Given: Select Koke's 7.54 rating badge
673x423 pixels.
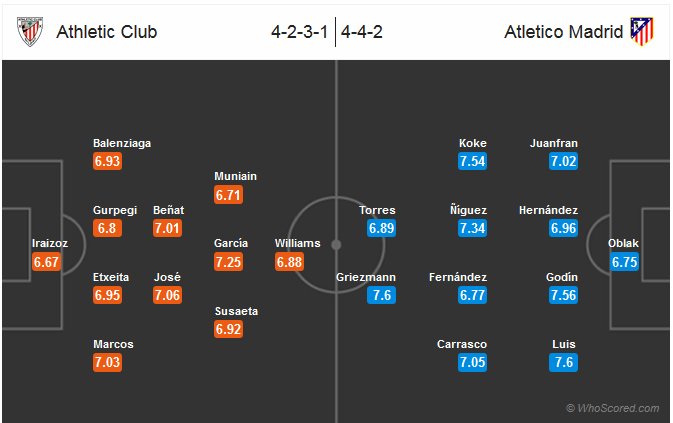Looking at the screenshot, I should point(472,161).
